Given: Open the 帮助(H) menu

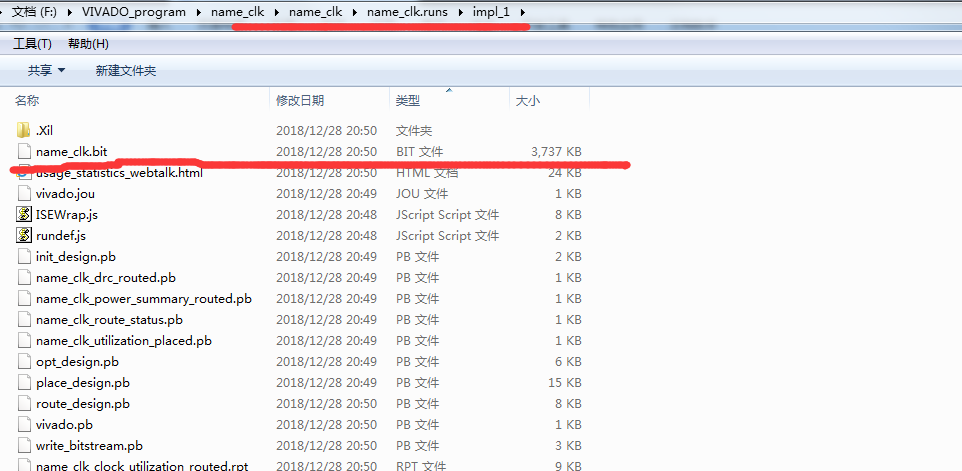Looking at the screenshot, I should coord(88,44).
